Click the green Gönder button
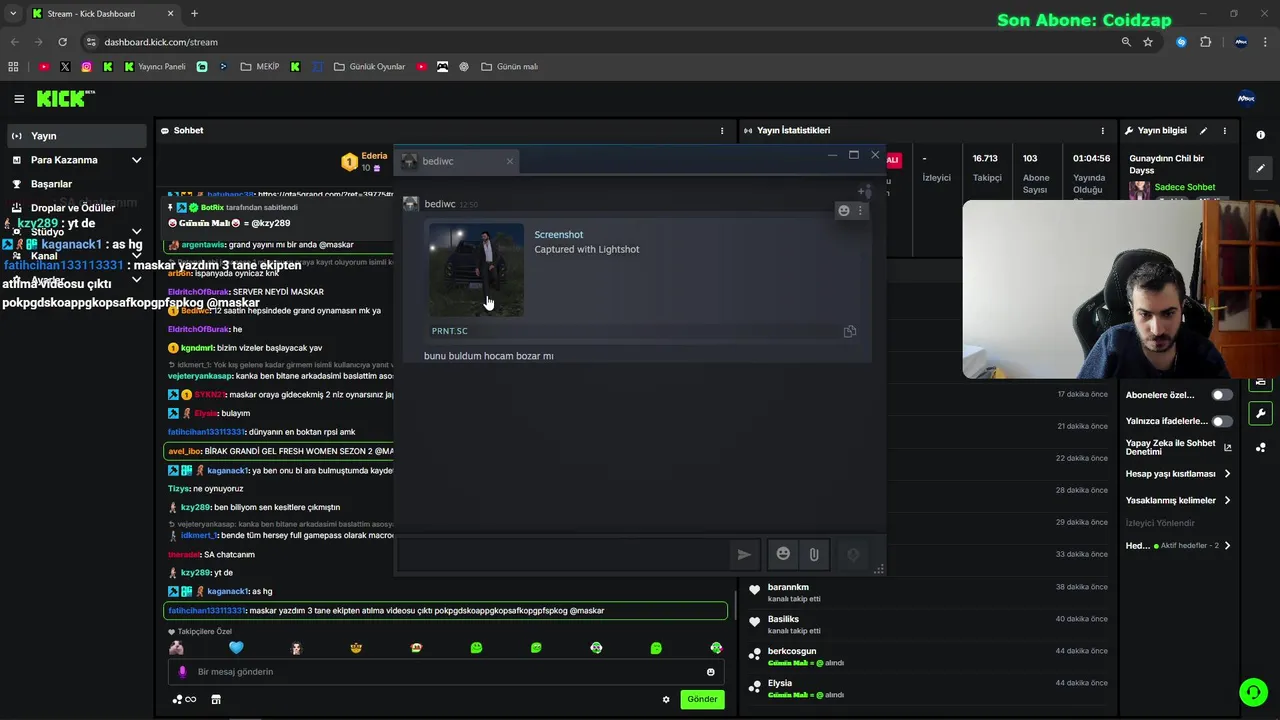The image size is (1280, 720). [x=702, y=699]
